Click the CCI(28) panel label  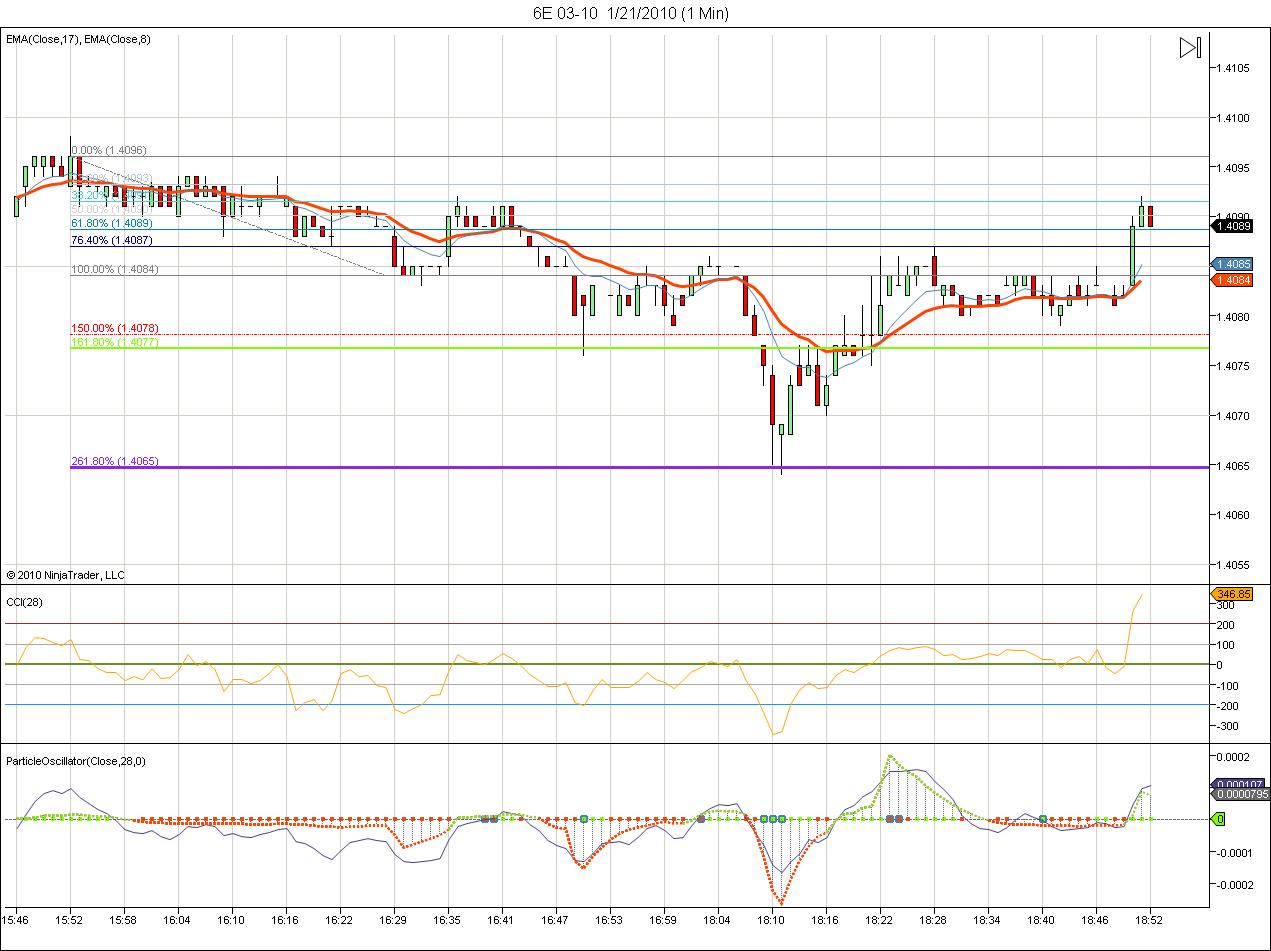click(25, 601)
